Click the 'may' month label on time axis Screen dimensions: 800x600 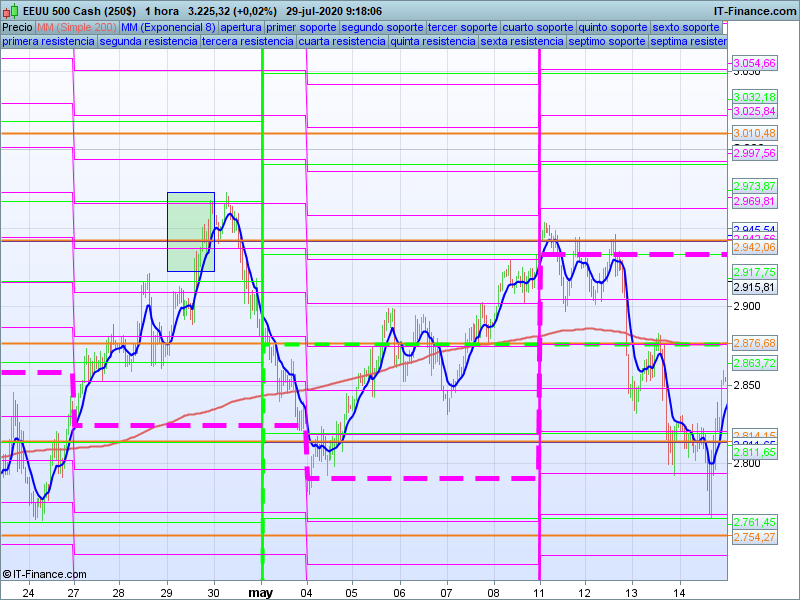click(260, 593)
